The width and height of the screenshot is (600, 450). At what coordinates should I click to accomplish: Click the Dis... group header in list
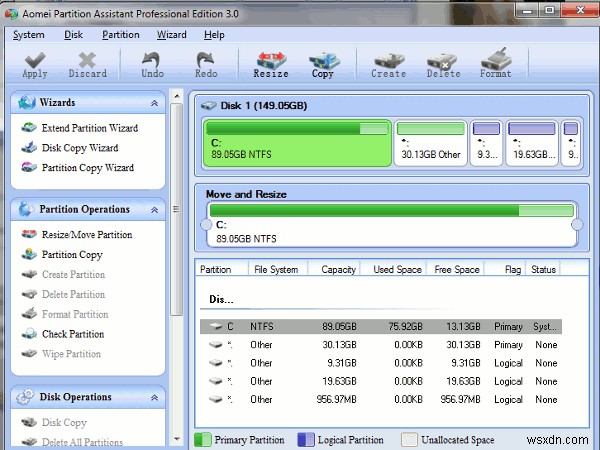tap(221, 299)
